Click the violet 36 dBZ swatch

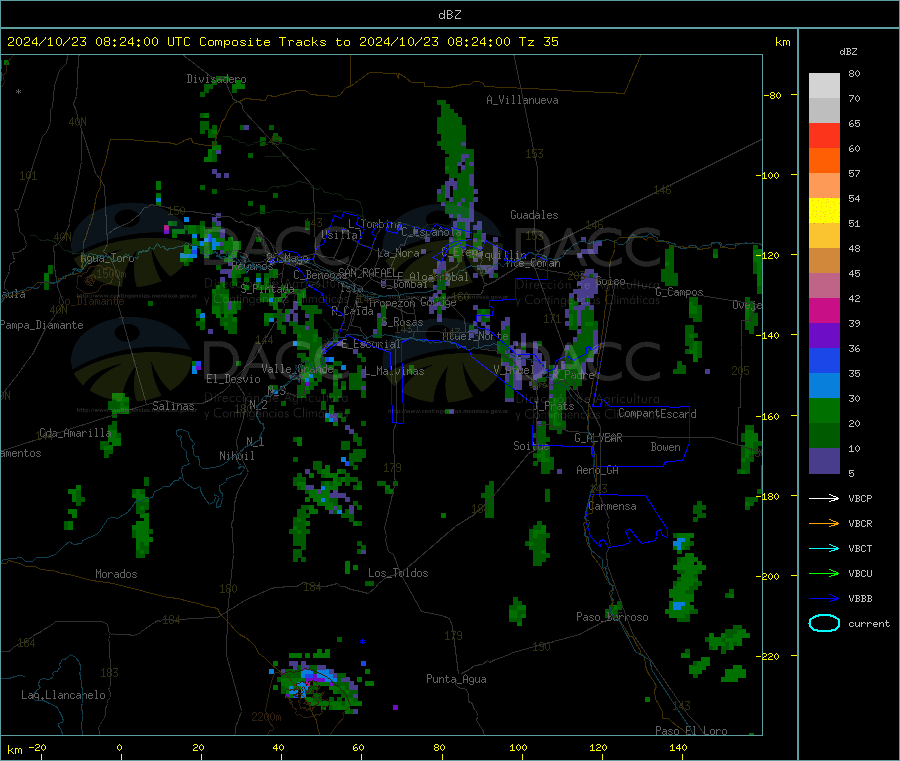(x=824, y=336)
